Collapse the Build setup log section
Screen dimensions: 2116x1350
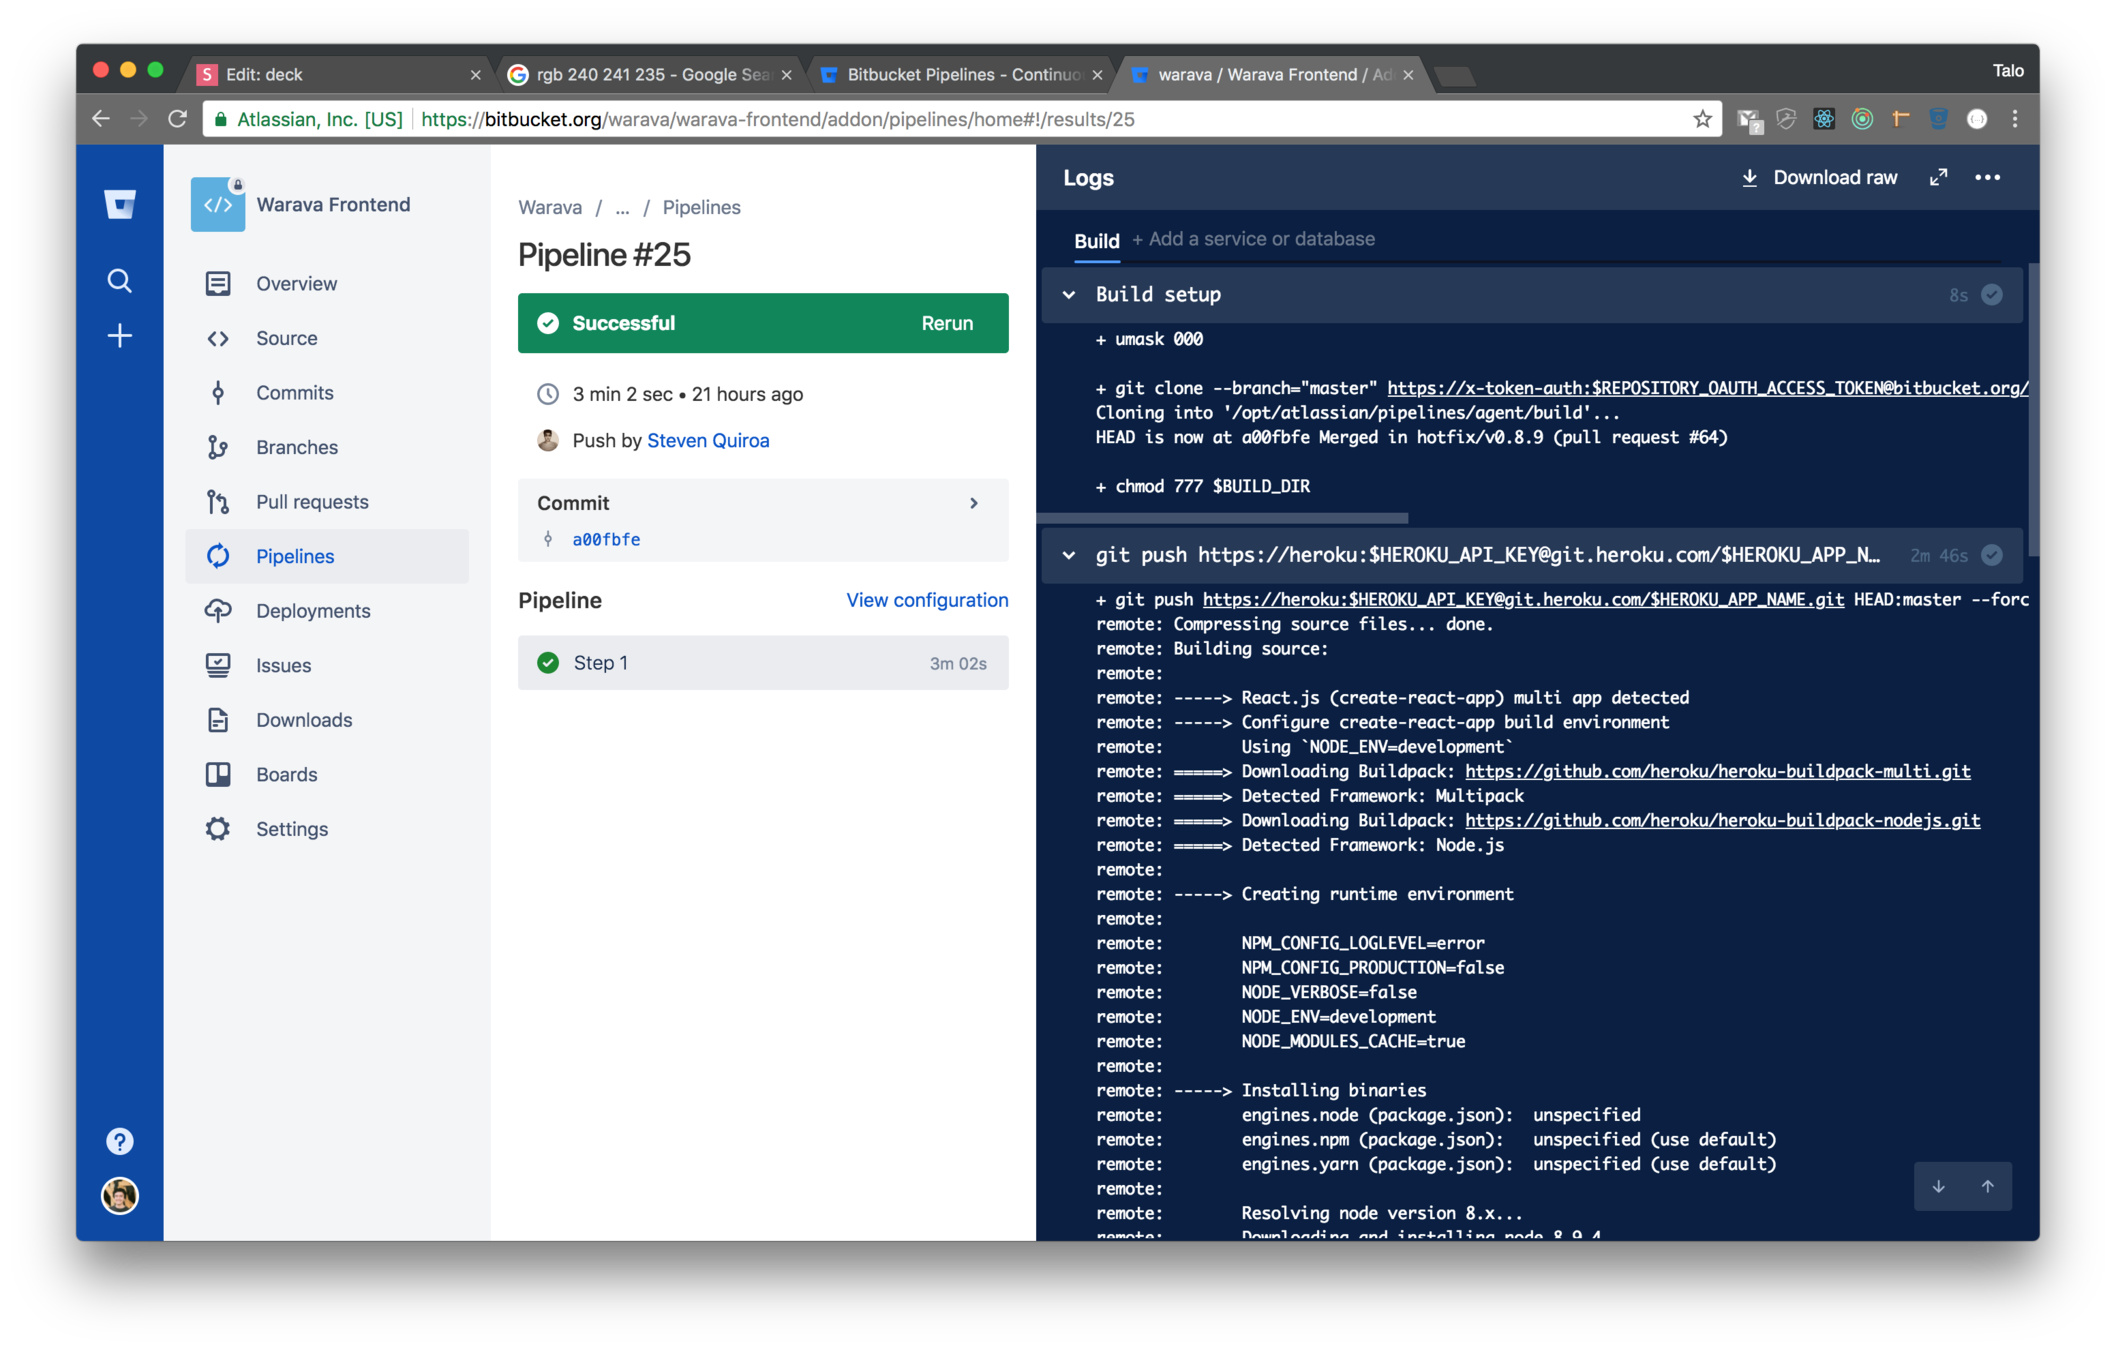tap(1069, 295)
